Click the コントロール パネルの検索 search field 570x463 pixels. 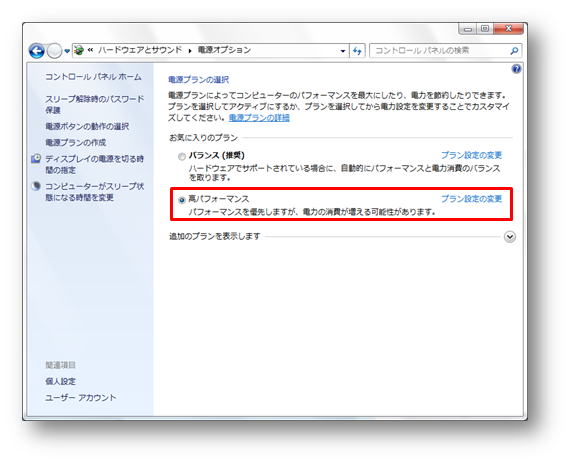pos(445,51)
